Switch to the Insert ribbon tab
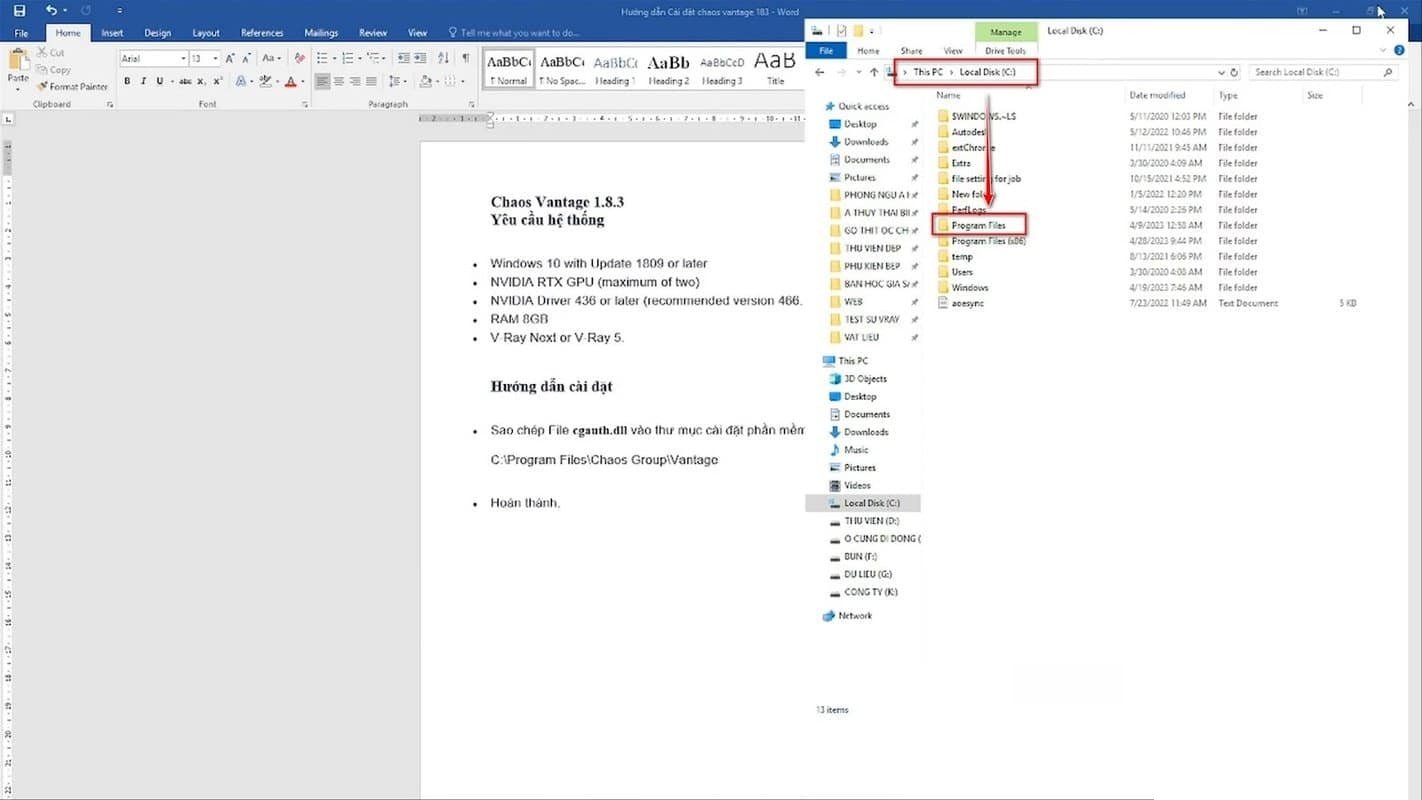 pos(112,33)
